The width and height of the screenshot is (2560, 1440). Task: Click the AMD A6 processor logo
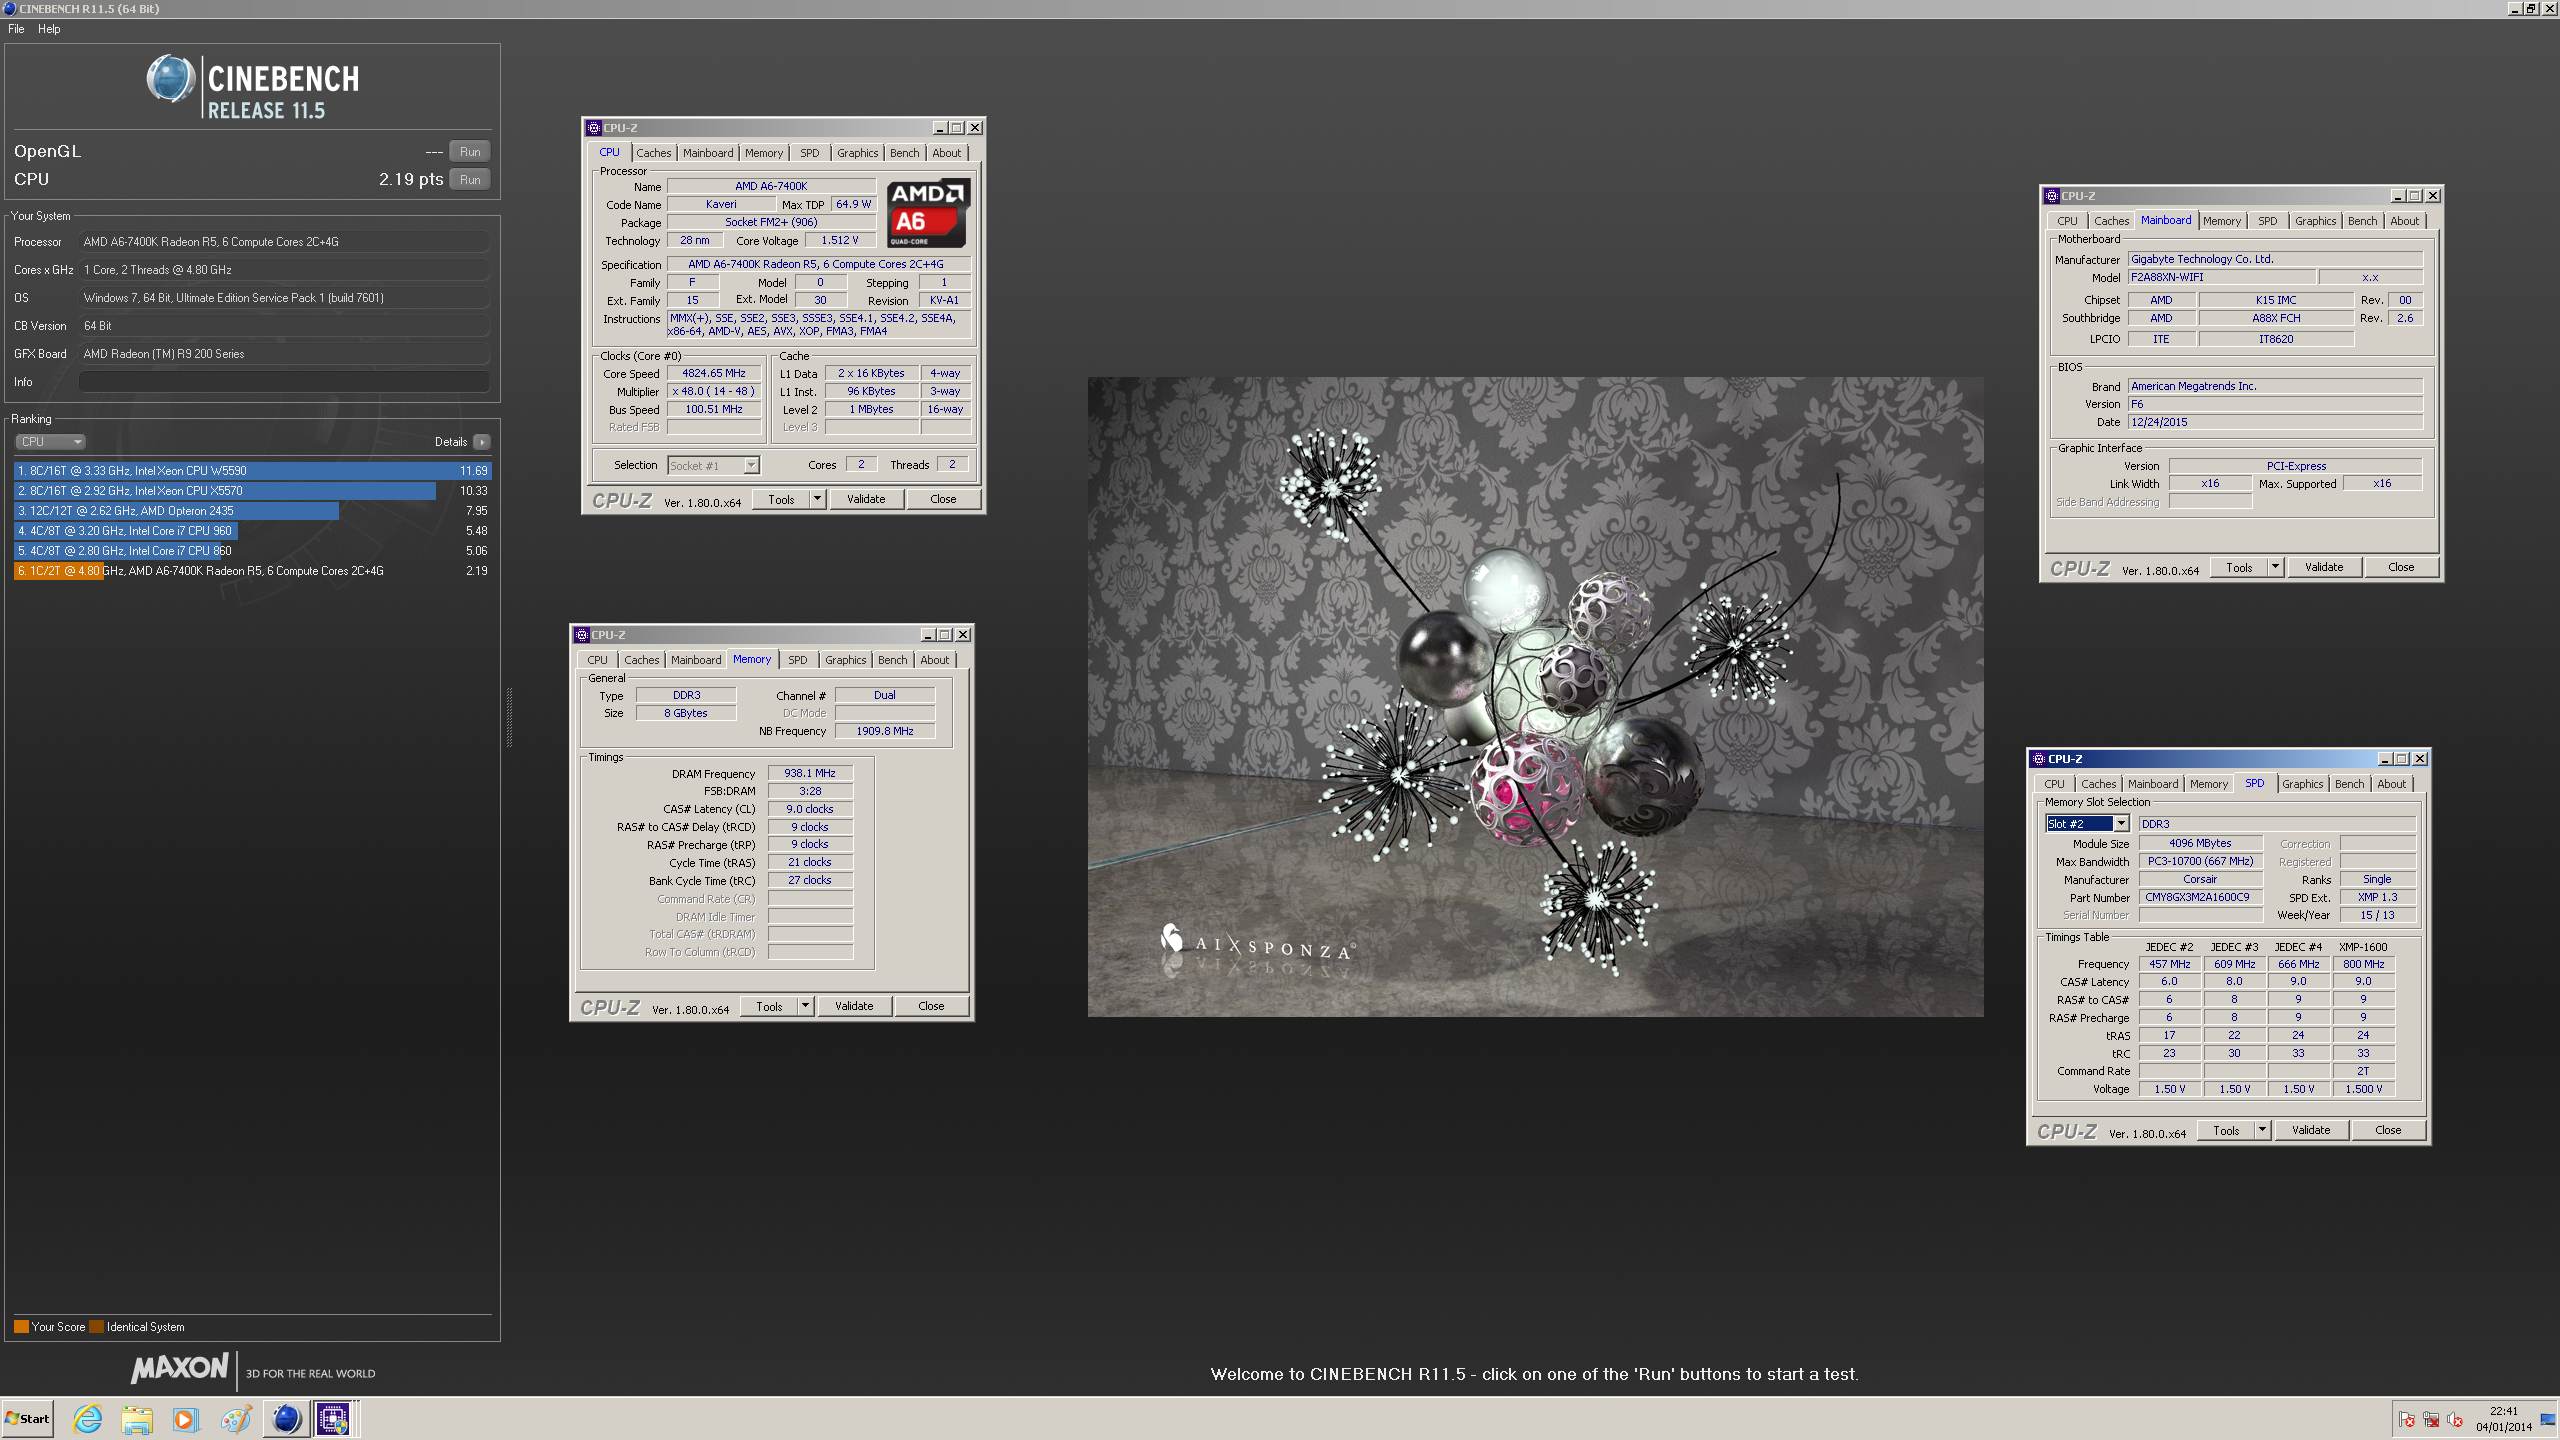[927, 213]
